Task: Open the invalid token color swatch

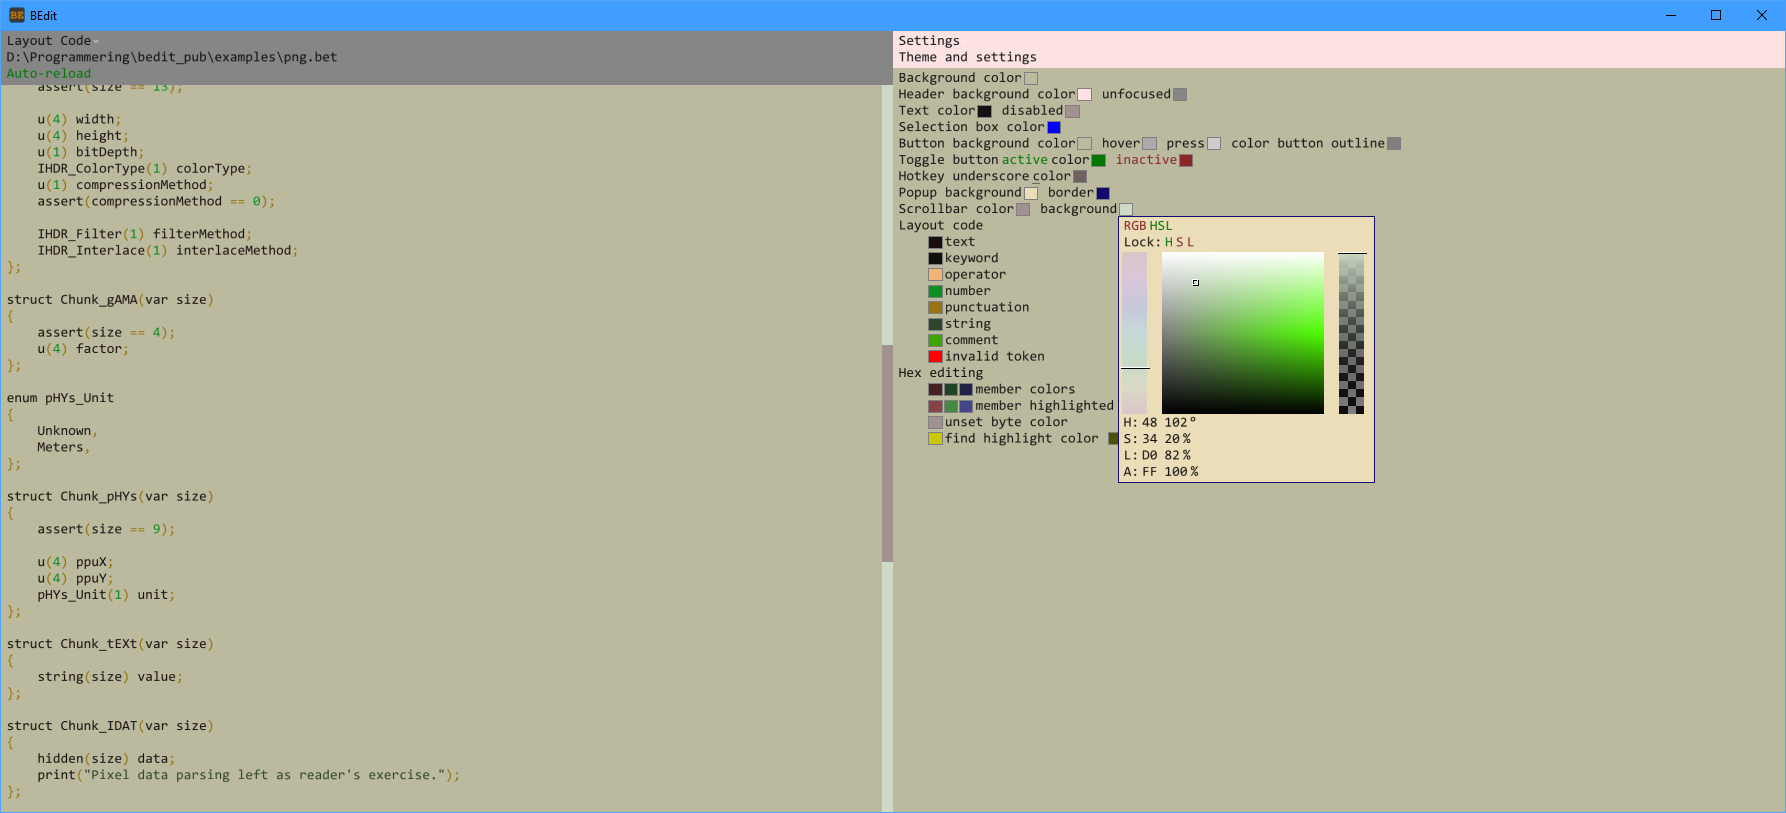Action: click(x=935, y=357)
